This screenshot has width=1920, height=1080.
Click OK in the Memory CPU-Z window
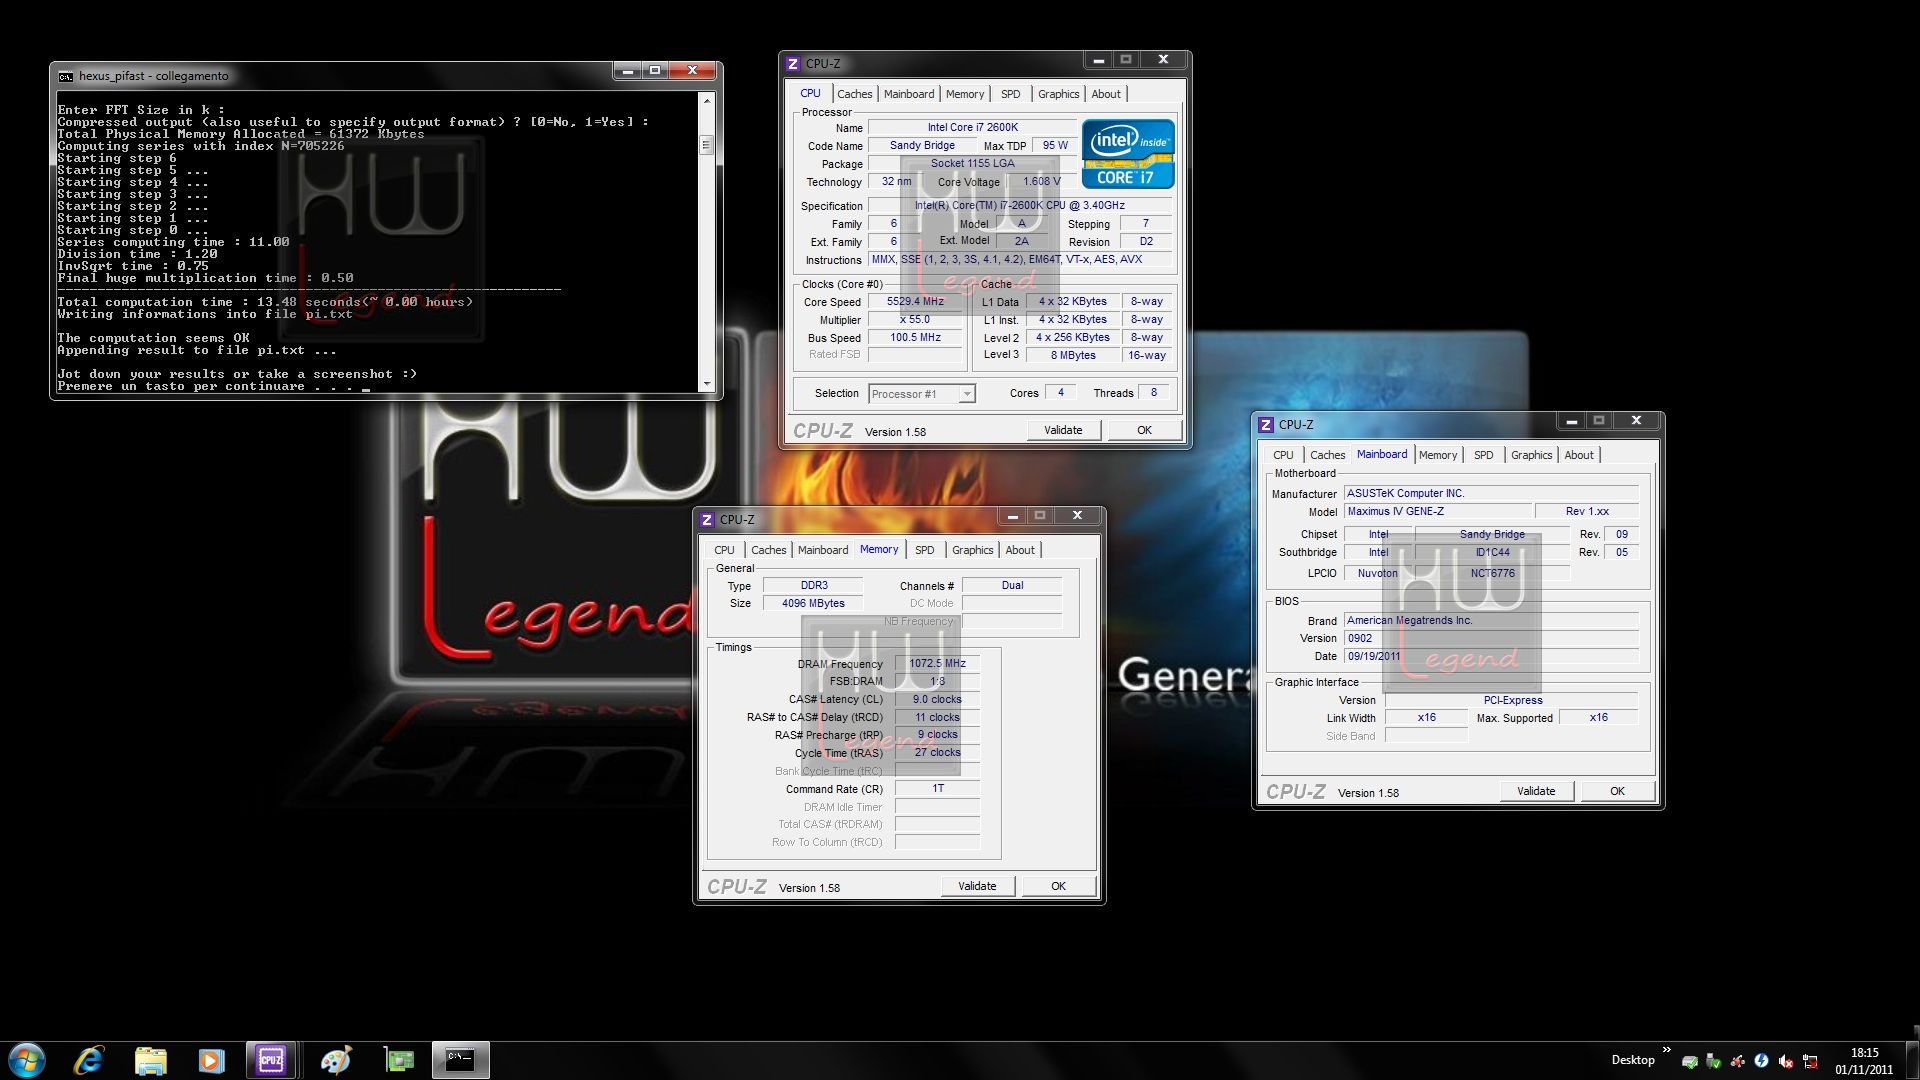(1058, 886)
